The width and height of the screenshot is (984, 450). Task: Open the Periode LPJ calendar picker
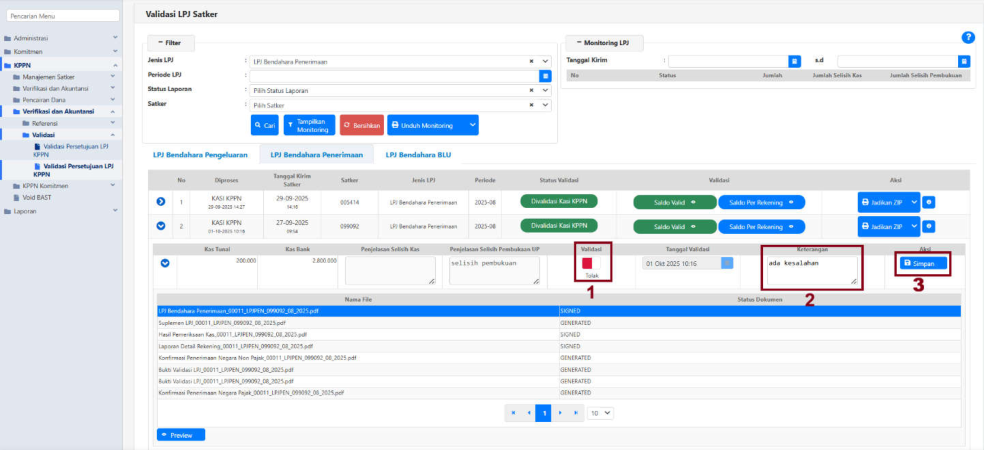click(x=545, y=75)
